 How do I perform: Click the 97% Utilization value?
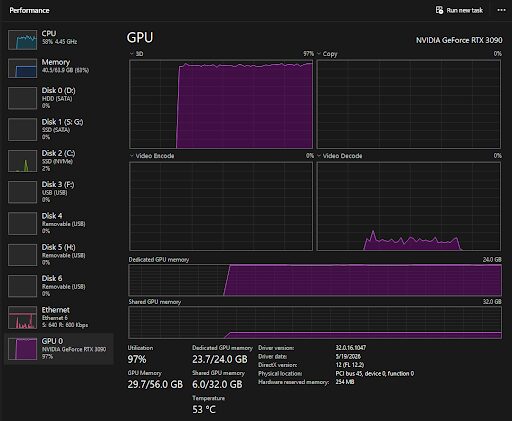137,359
